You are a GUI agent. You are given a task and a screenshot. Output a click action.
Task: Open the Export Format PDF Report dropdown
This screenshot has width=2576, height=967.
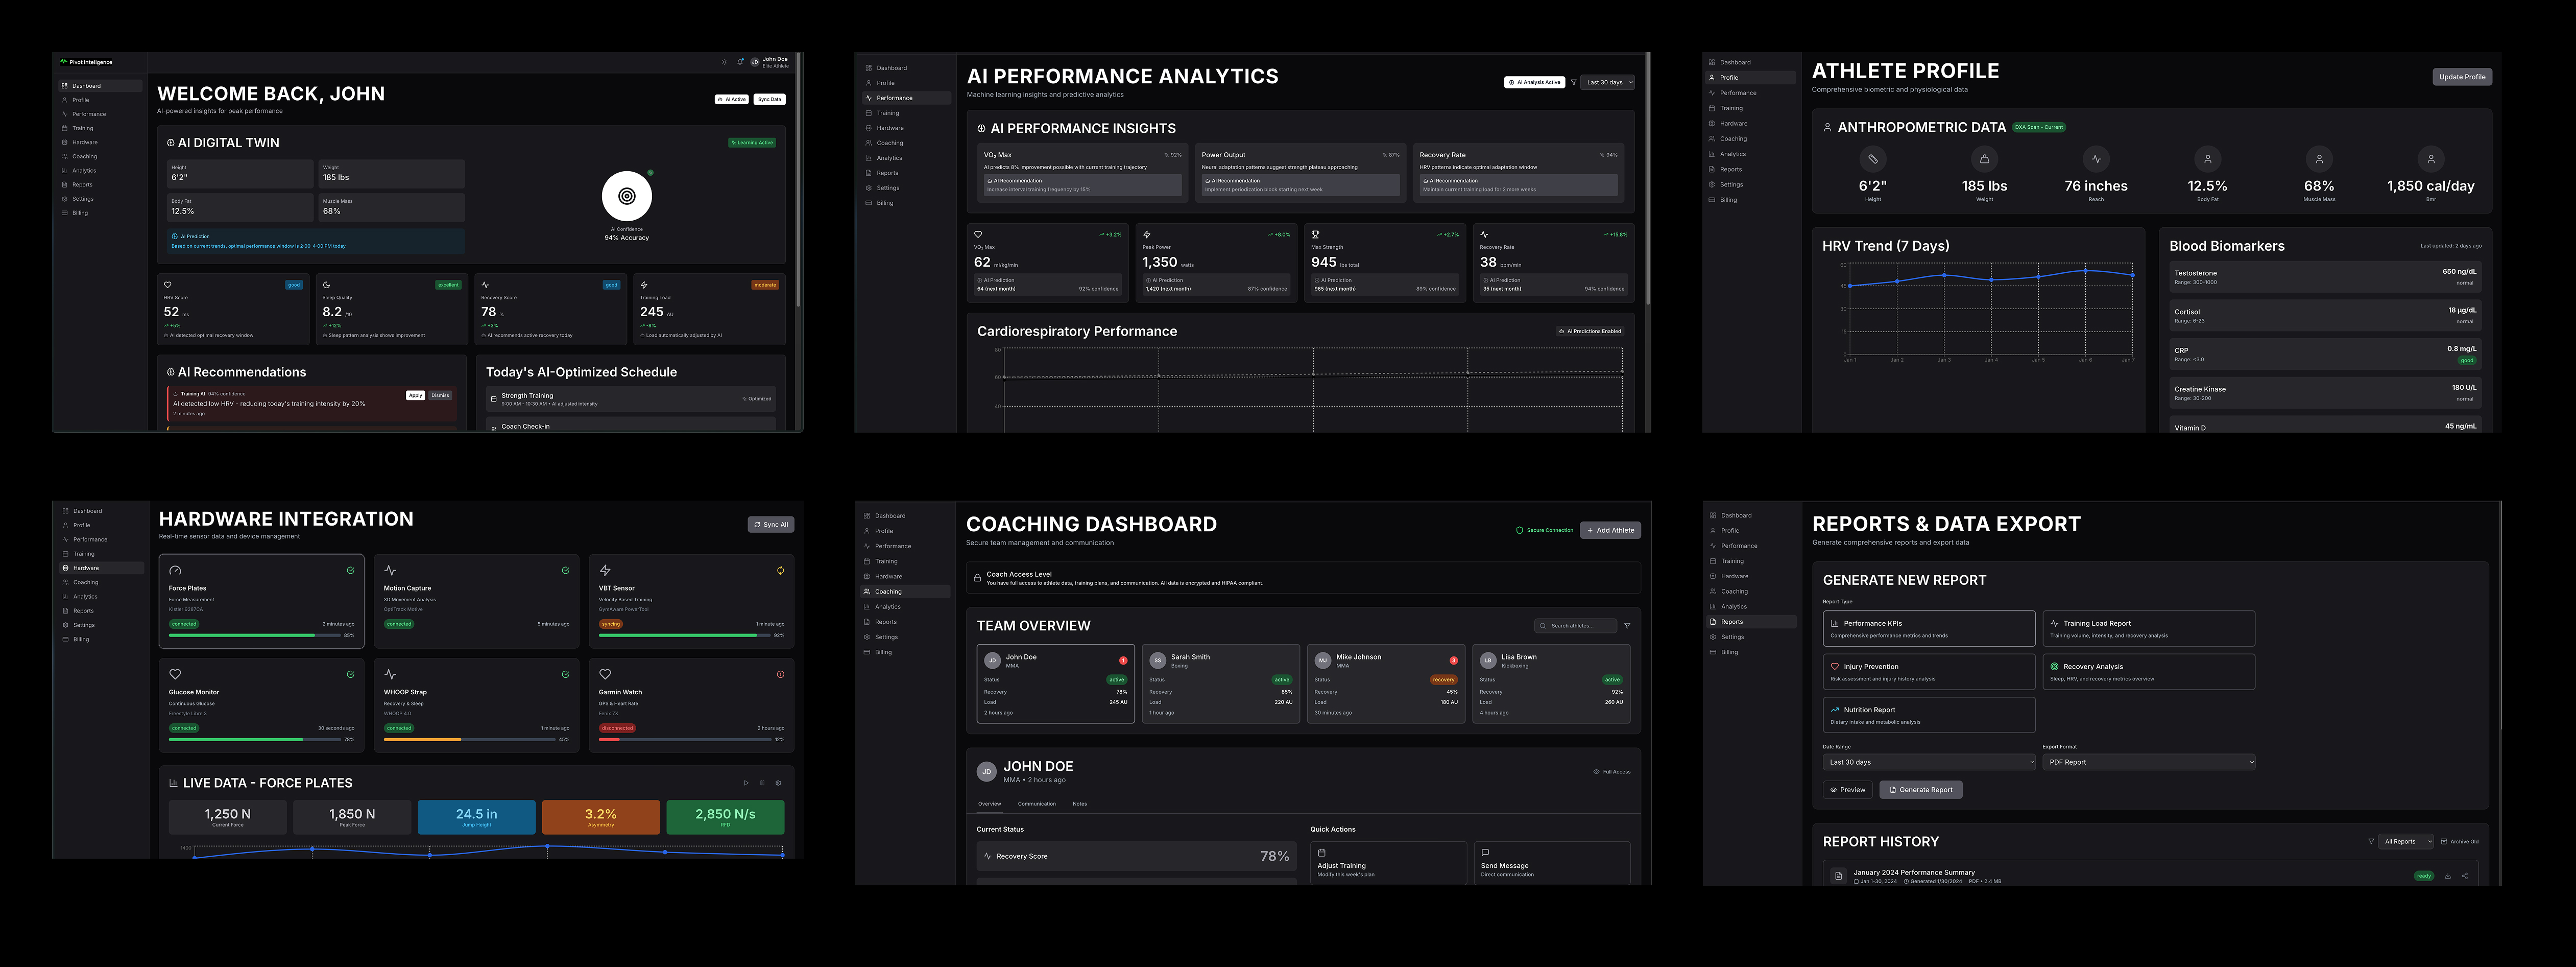coord(2148,762)
